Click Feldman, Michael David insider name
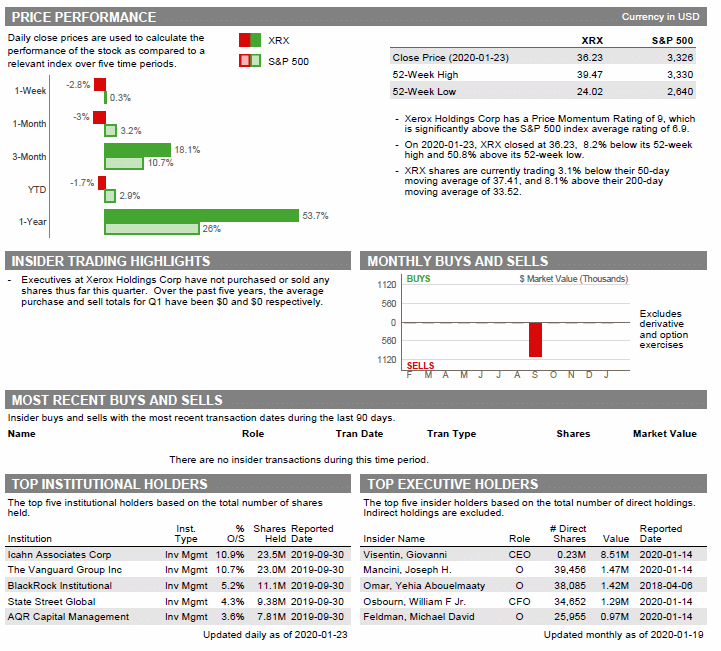Image resolution: width=721 pixels, height=651 pixels. [418, 617]
